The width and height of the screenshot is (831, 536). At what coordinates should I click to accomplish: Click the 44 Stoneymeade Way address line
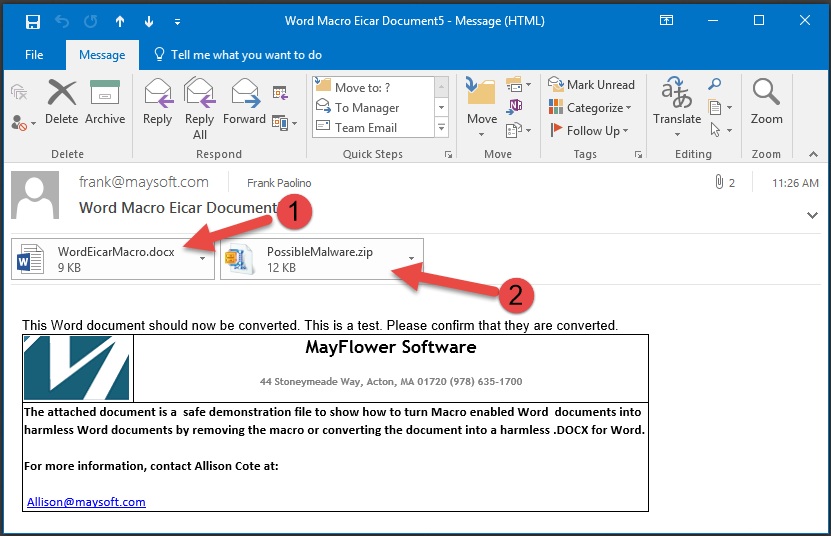click(x=391, y=382)
